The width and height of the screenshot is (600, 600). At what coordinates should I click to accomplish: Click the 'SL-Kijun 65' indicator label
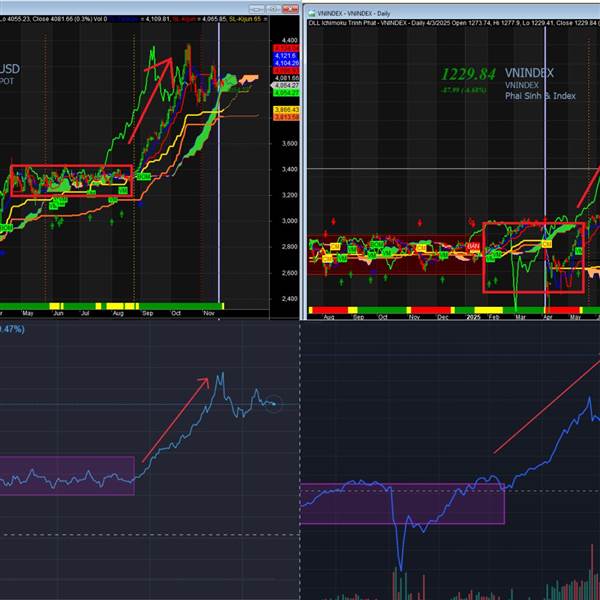(x=245, y=19)
